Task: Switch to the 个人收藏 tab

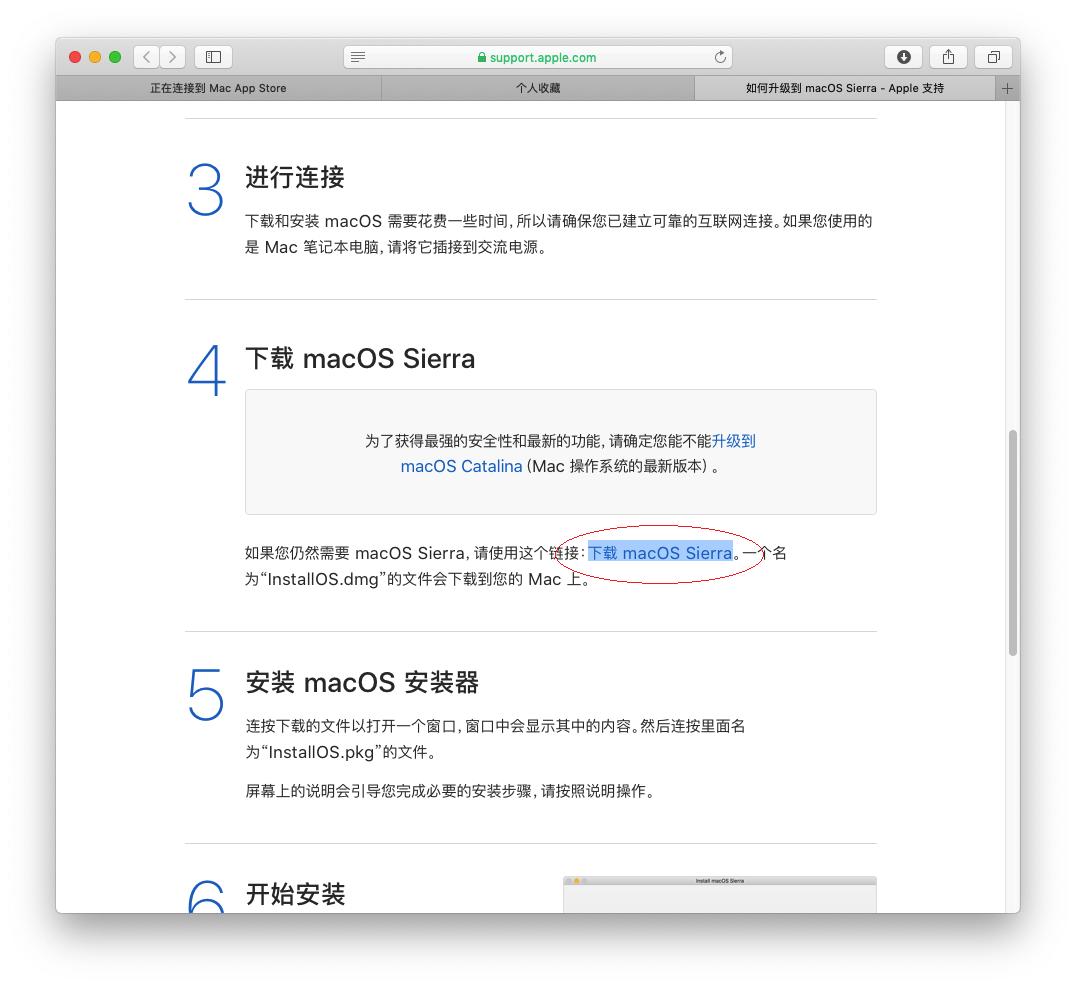Action: pyautogui.click(x=538, y=88)
